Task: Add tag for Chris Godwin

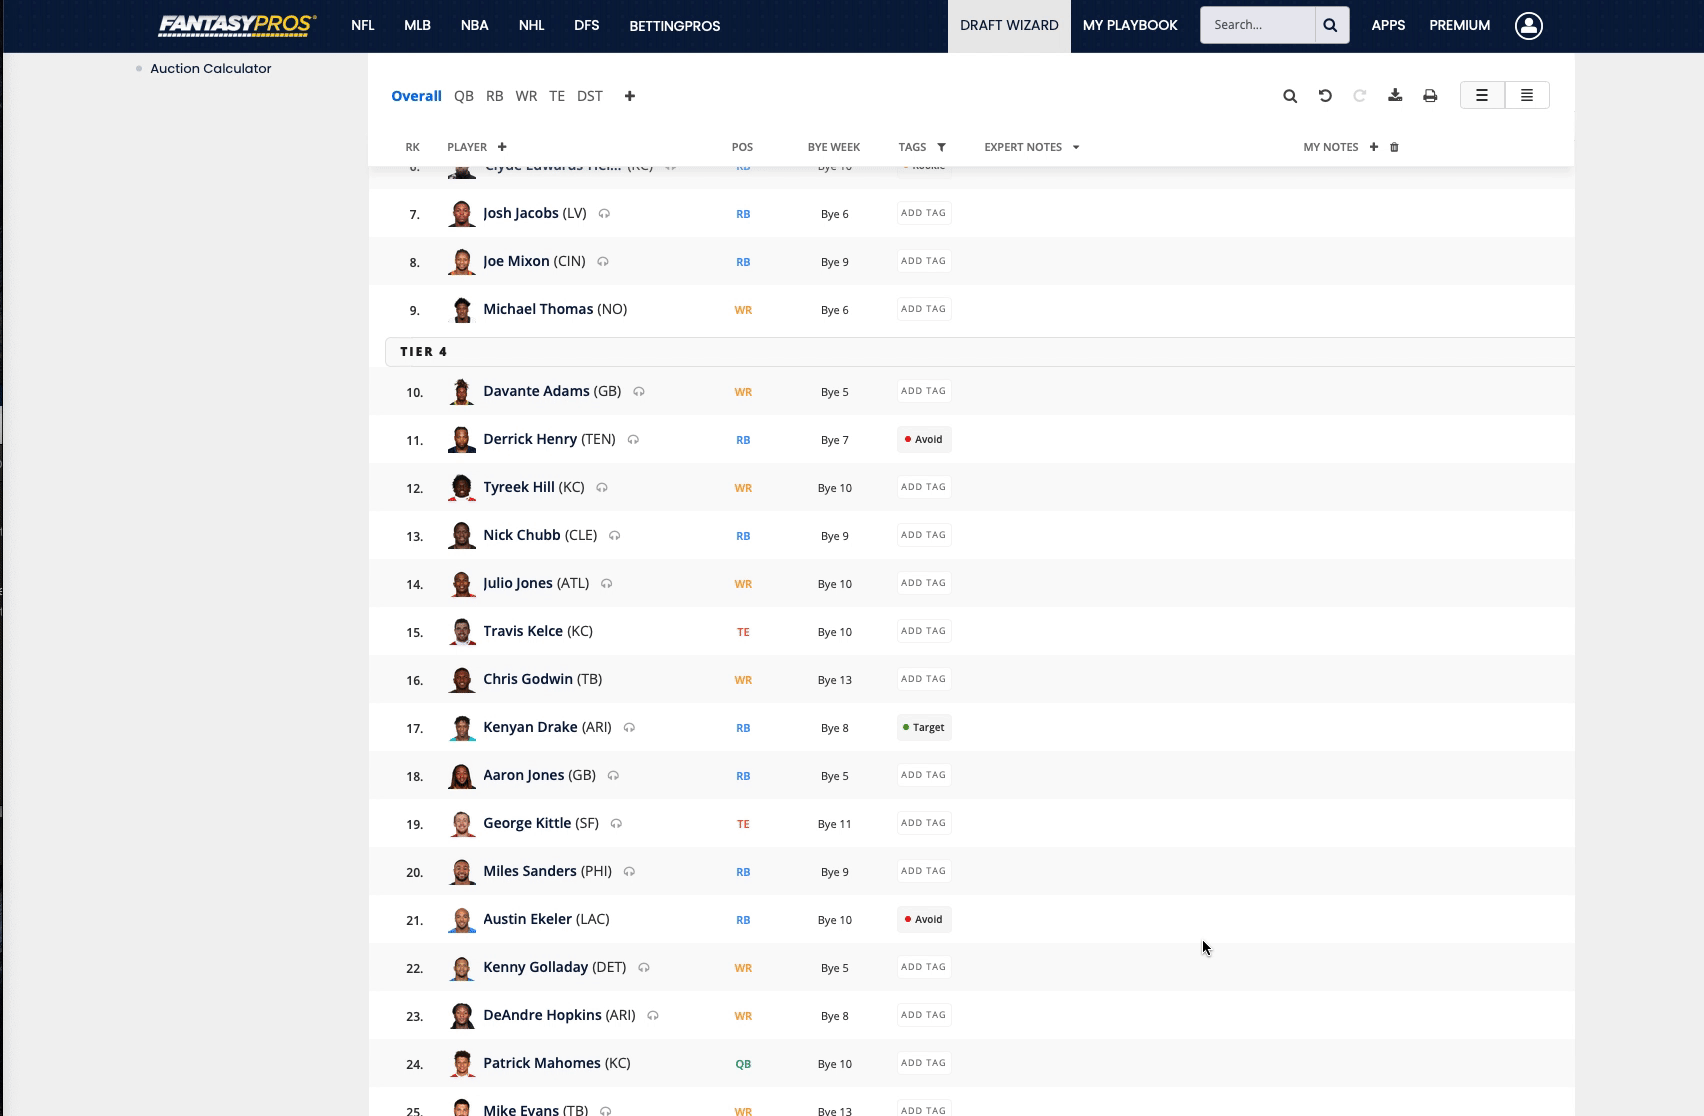Action: [x=923, y=679]
